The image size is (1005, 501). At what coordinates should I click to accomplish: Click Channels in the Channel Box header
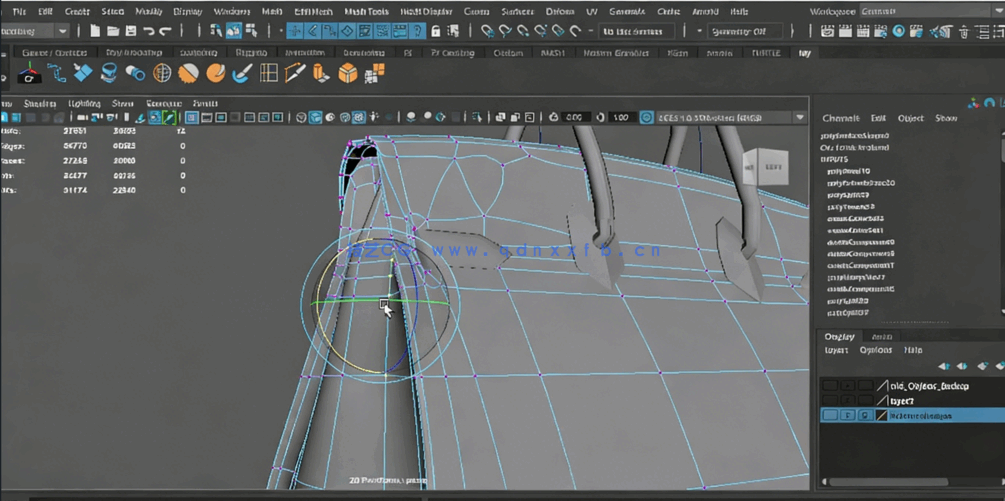(x=840, y=118)
